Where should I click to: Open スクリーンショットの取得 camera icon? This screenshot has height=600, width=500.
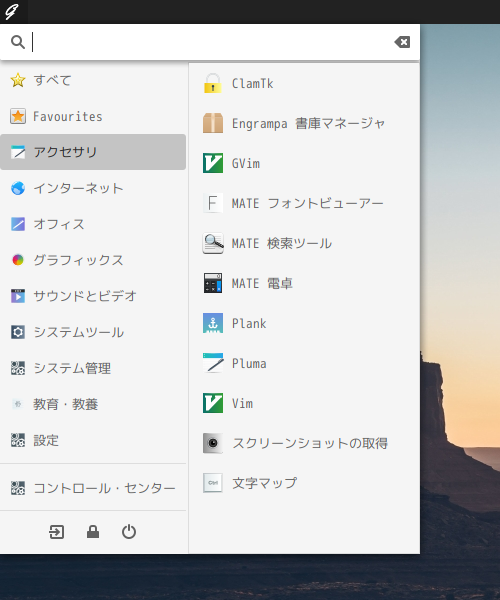pos(213,443)
